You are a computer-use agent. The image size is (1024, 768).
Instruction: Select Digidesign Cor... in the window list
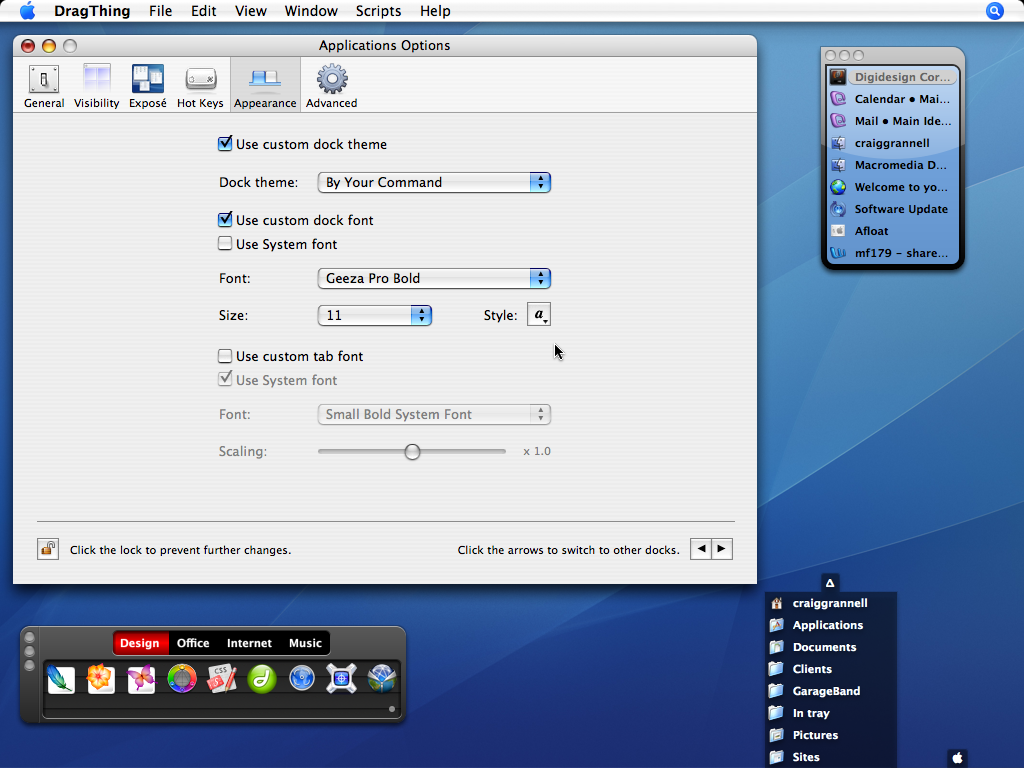893,77
